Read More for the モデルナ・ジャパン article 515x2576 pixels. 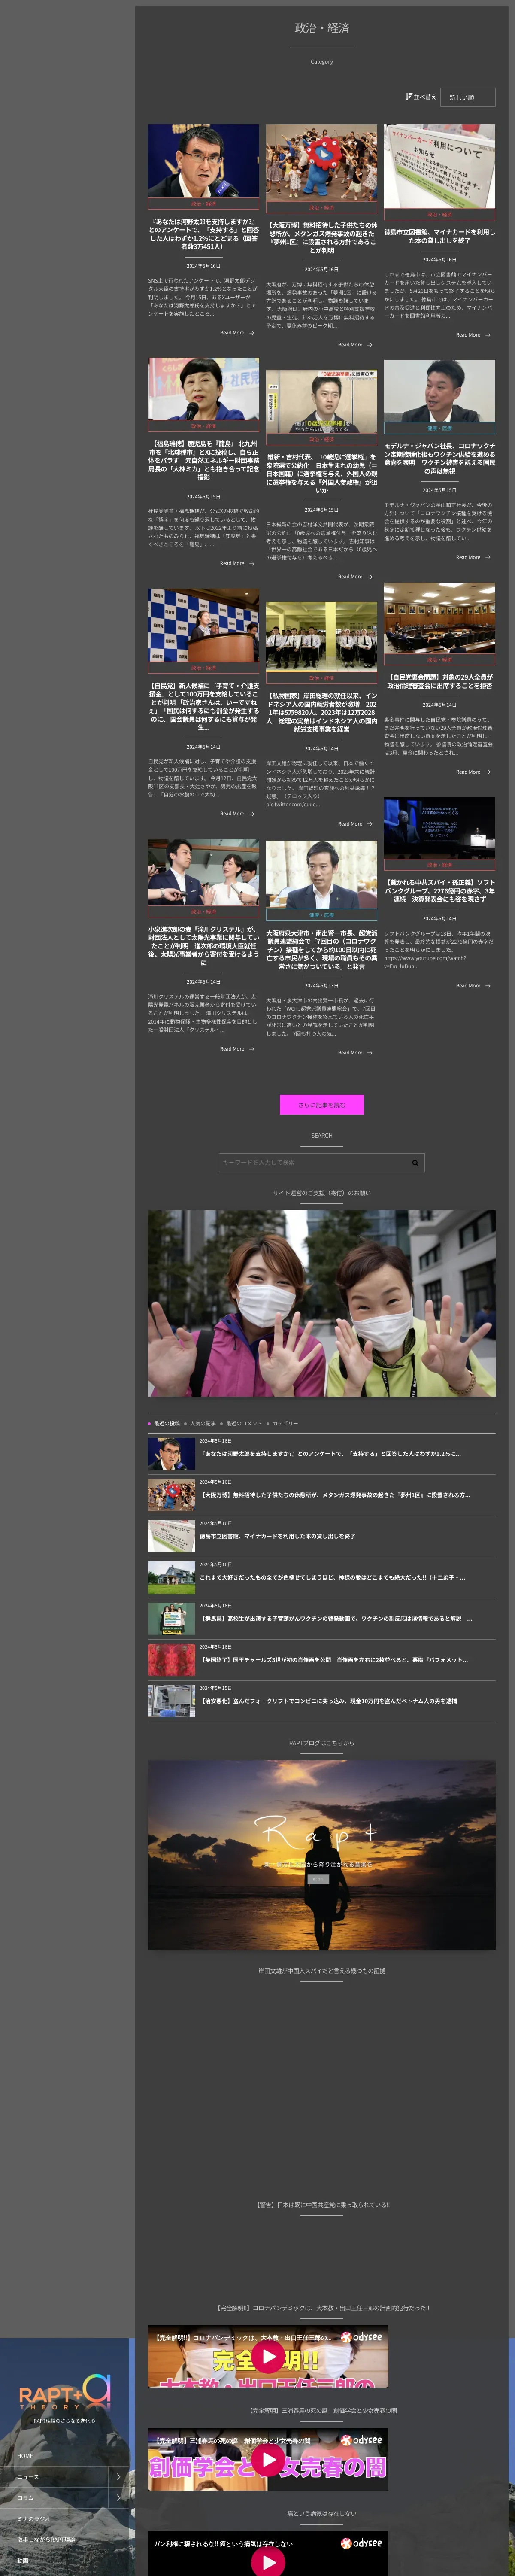(473, 557)
